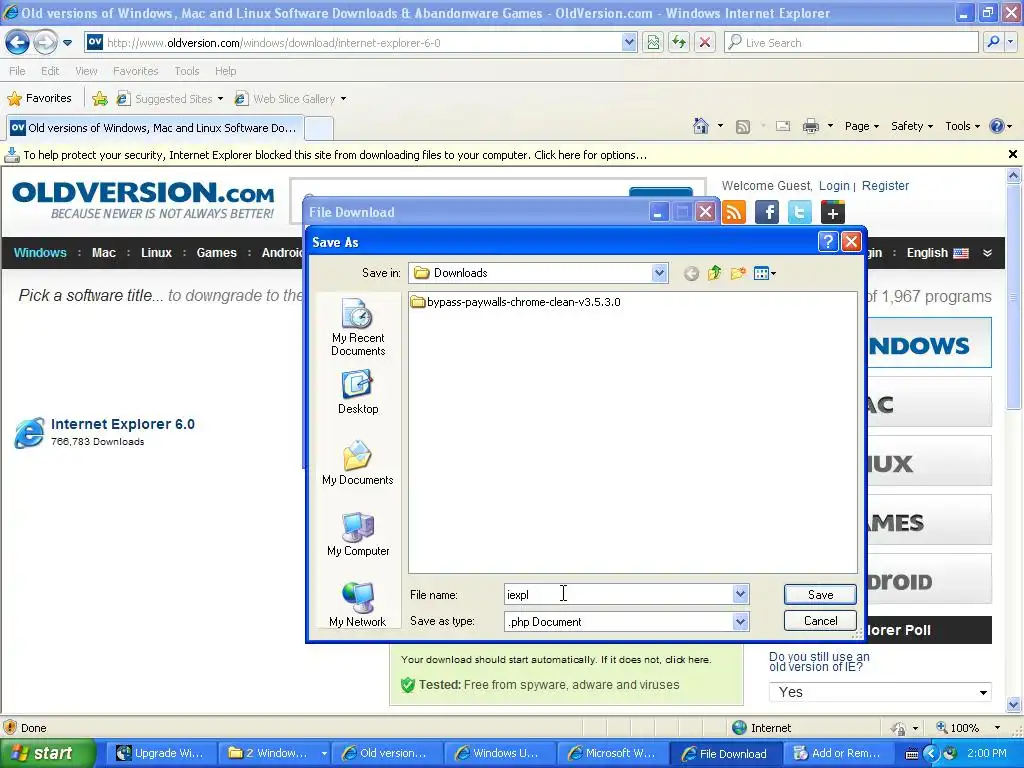Screen dimensions: 1024x768
Task: Click the red stop loading icon
Action: click(705, 42)
